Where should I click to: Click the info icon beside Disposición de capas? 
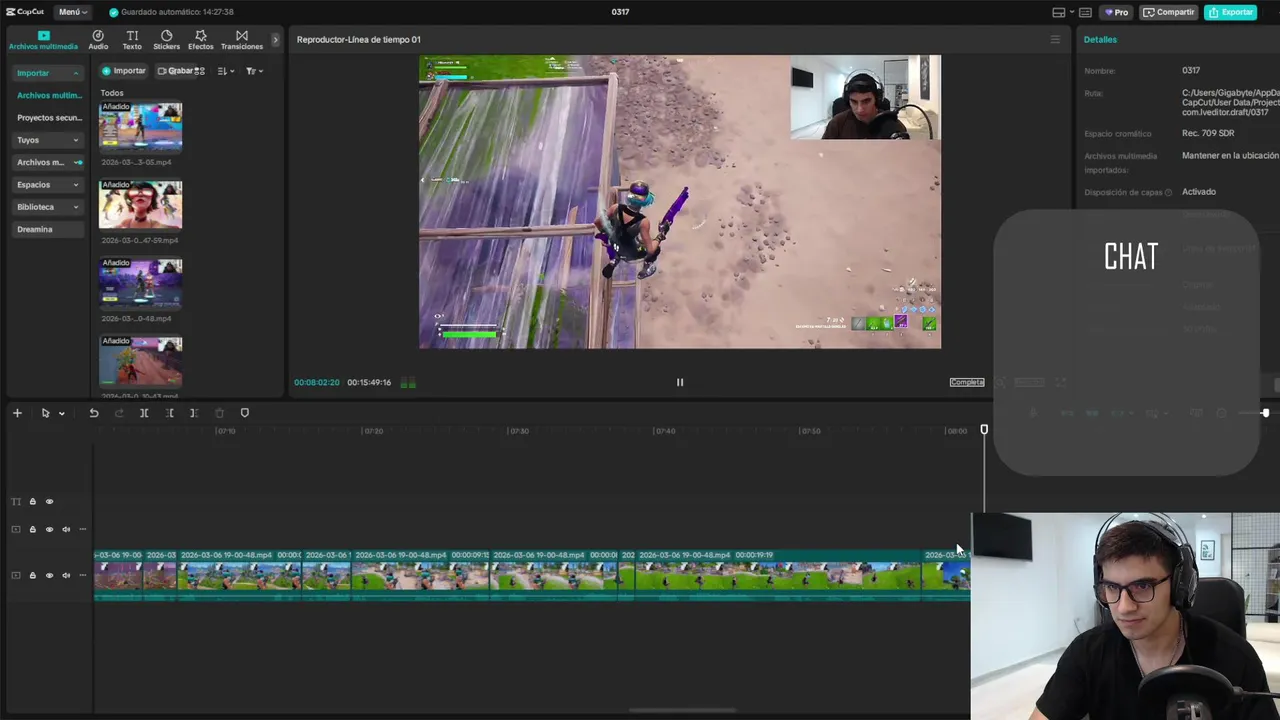coord(1168,192)
